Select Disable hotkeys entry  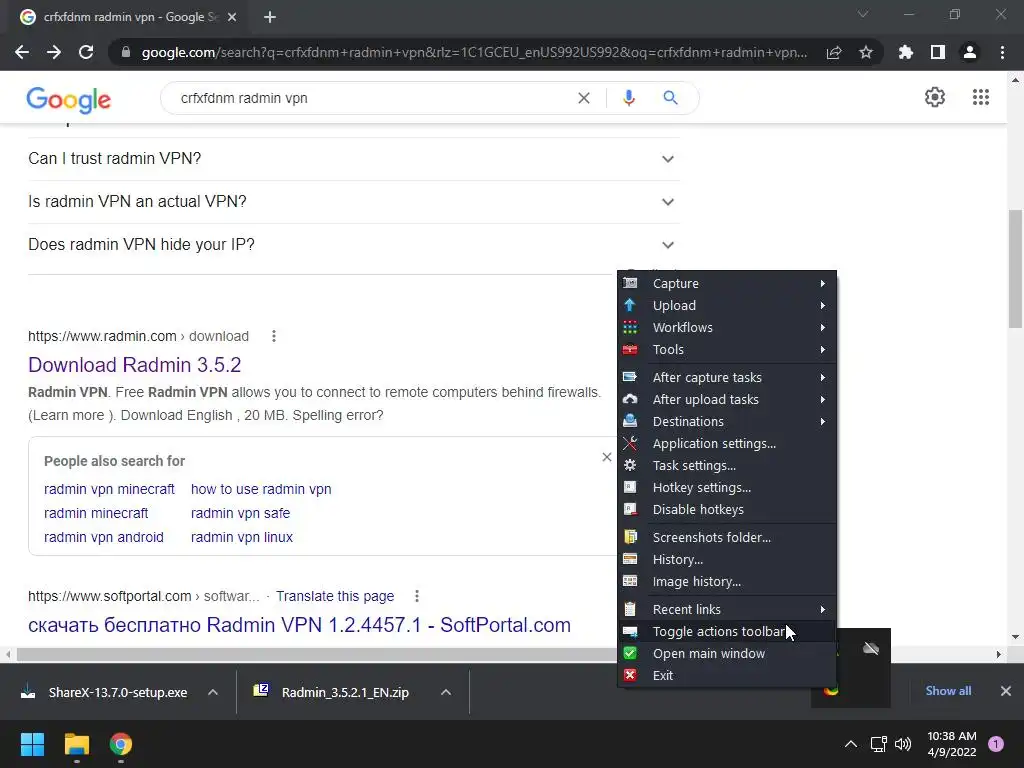726,510
